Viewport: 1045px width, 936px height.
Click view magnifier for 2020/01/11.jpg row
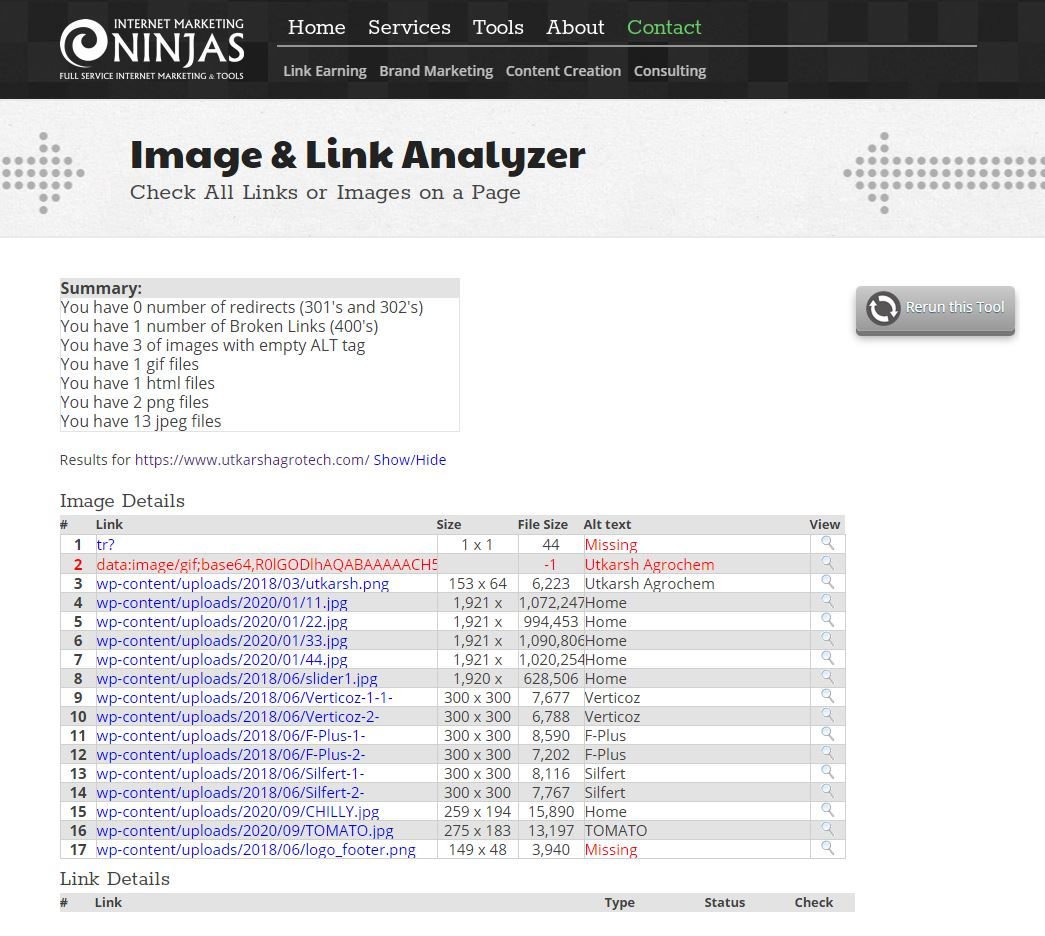[x=827, y=601]
